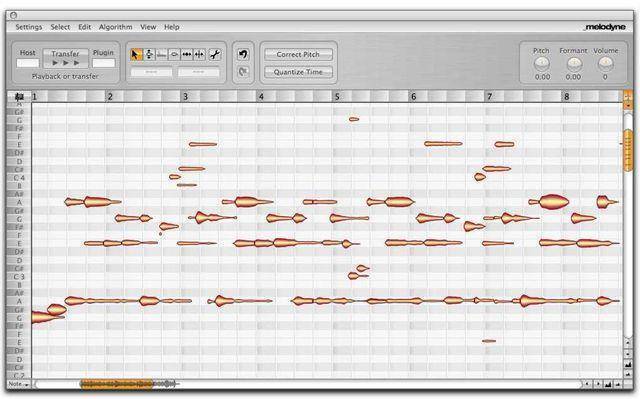This screenshot has height=399, width=640.
Task: Click the Quantize Time button
Action: coord(298,72)
